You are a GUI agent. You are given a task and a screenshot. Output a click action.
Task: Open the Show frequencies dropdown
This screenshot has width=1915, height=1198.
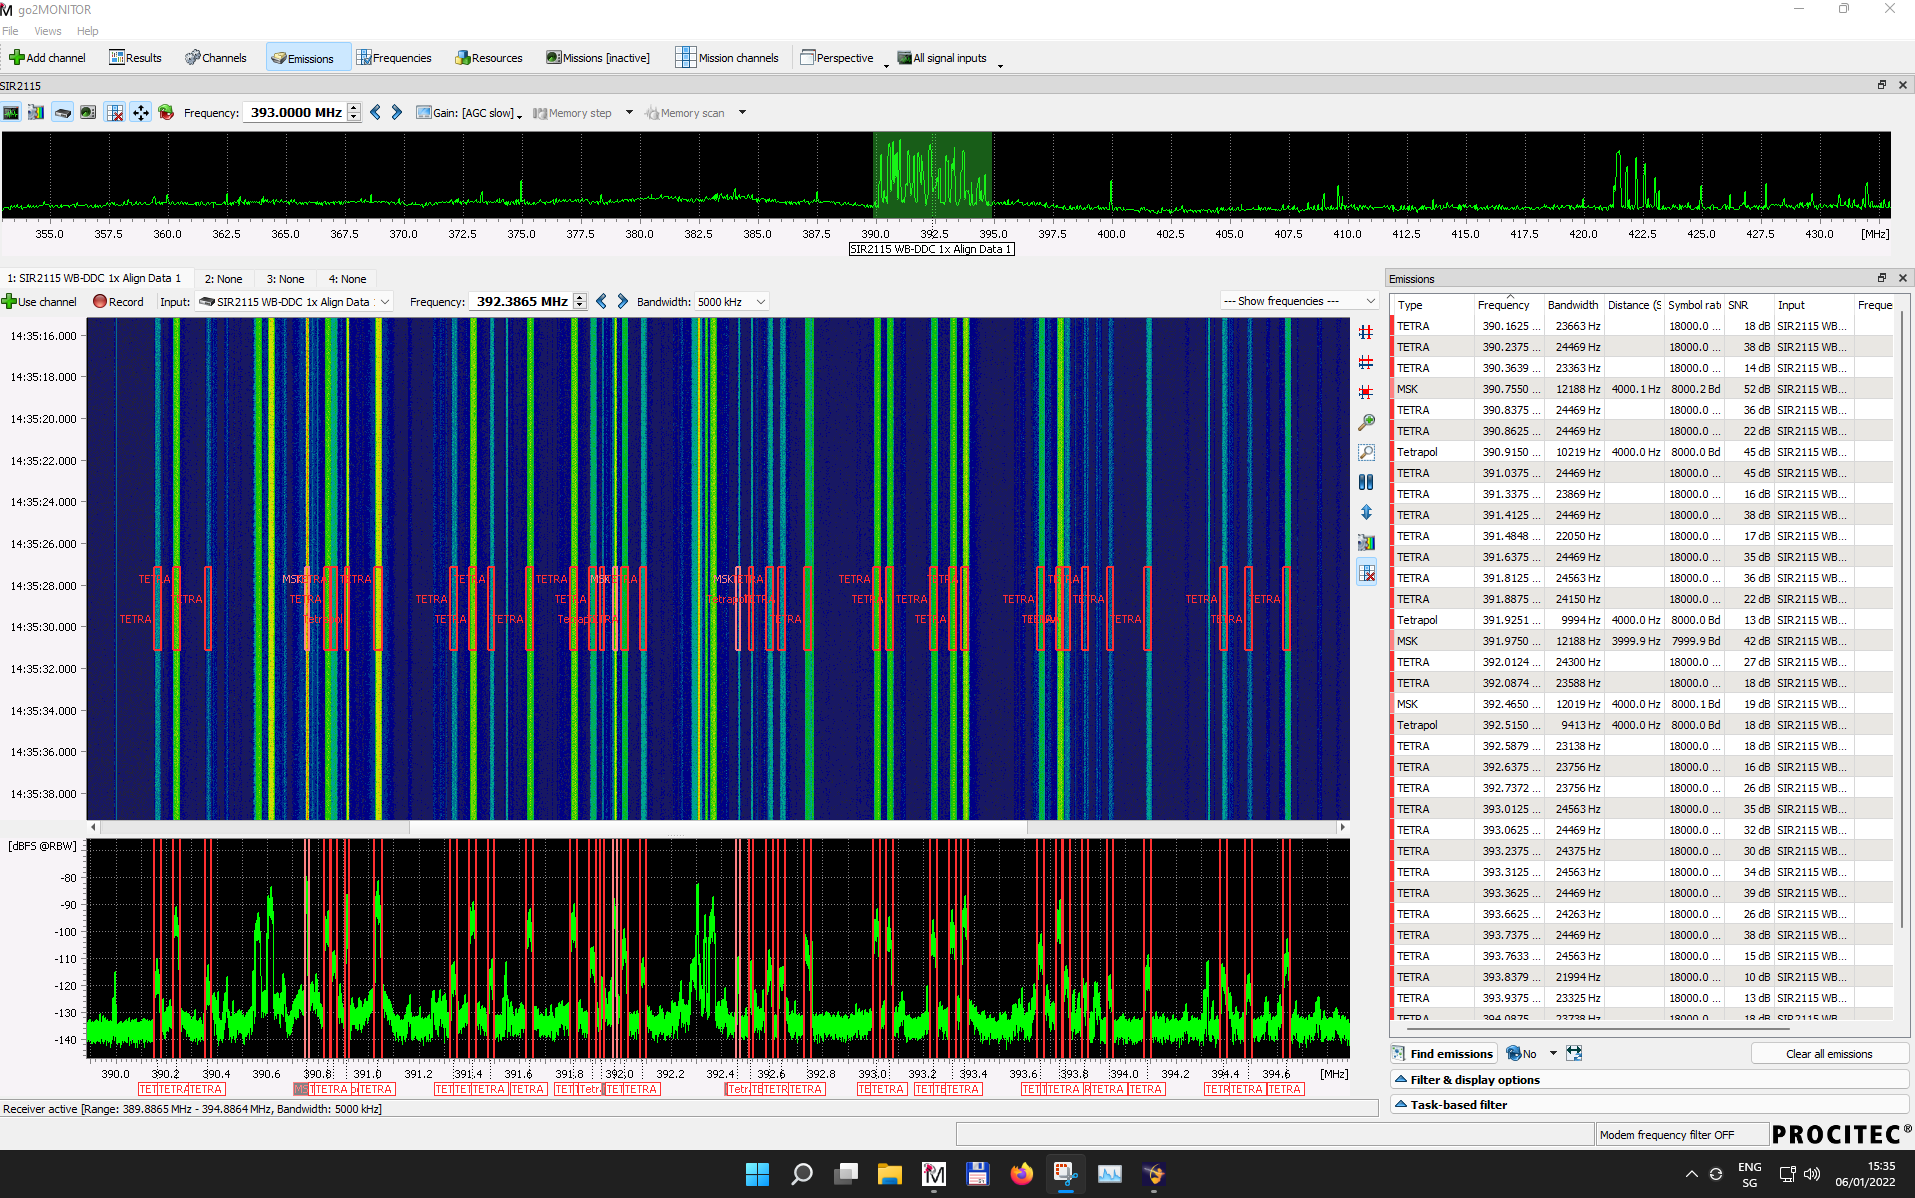coord(1298,302)
